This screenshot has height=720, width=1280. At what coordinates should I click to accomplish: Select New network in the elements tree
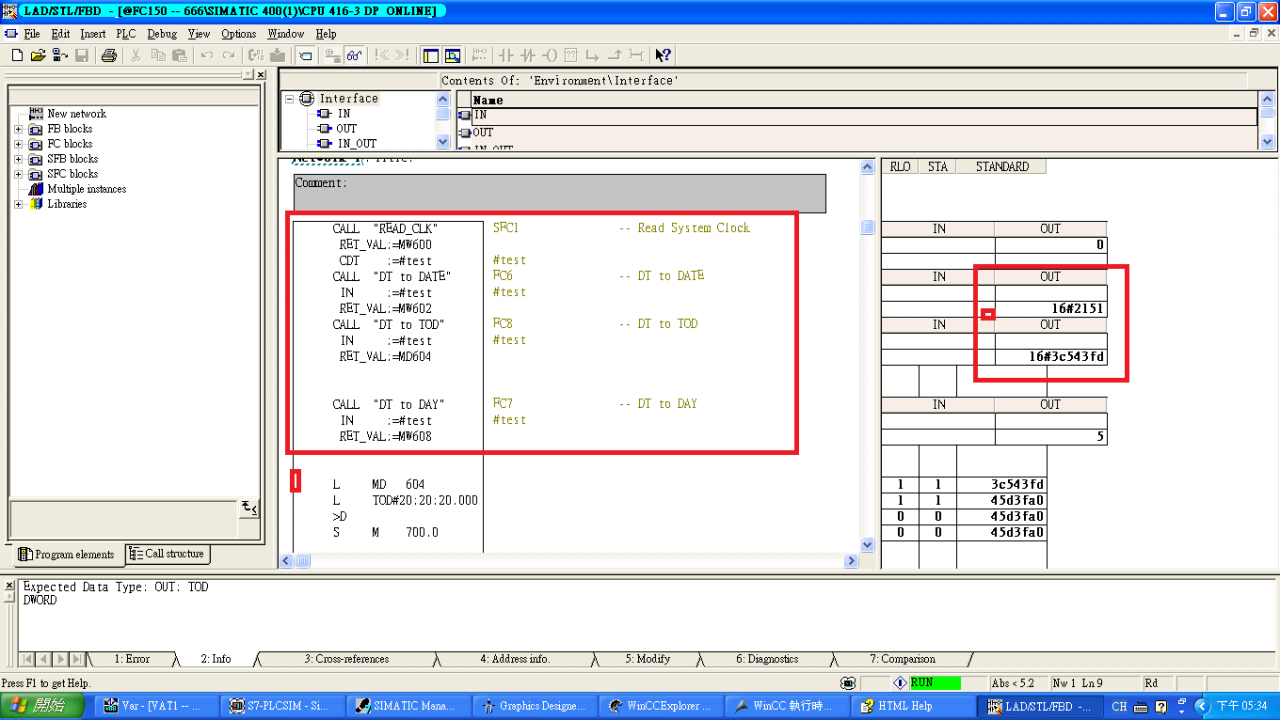coord(76,114)
